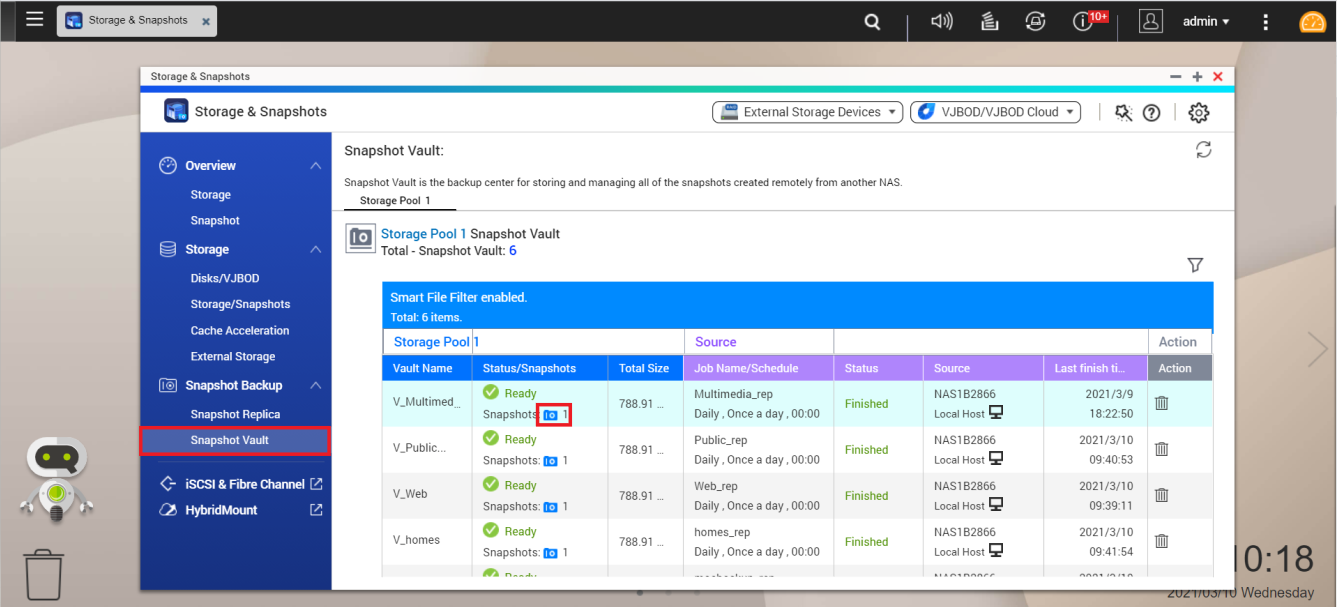Click the refresh icon in Snapshot Vault
1337x607 pixels.
pos(1203,150)
